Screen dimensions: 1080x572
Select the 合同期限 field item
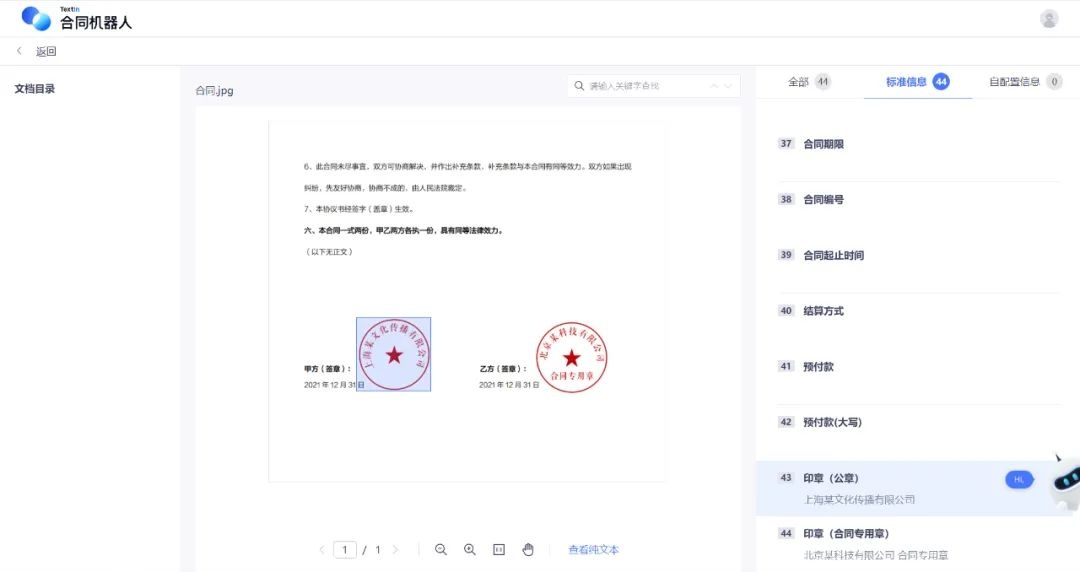coord(824,144)
